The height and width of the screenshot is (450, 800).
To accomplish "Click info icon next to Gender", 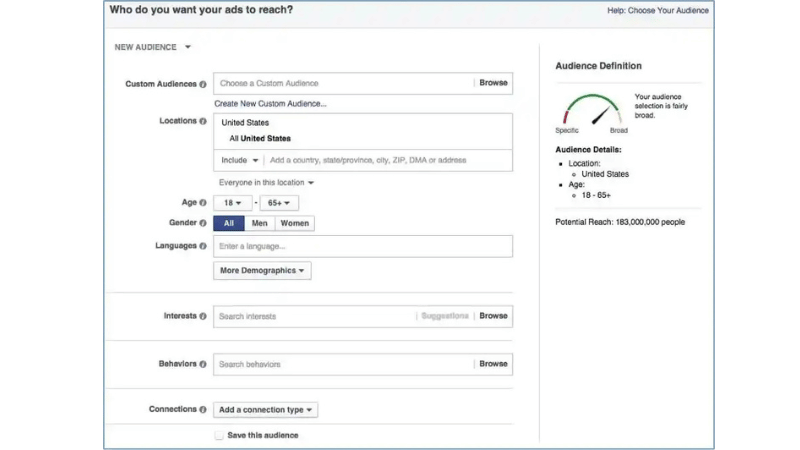I will pos(203,223).
